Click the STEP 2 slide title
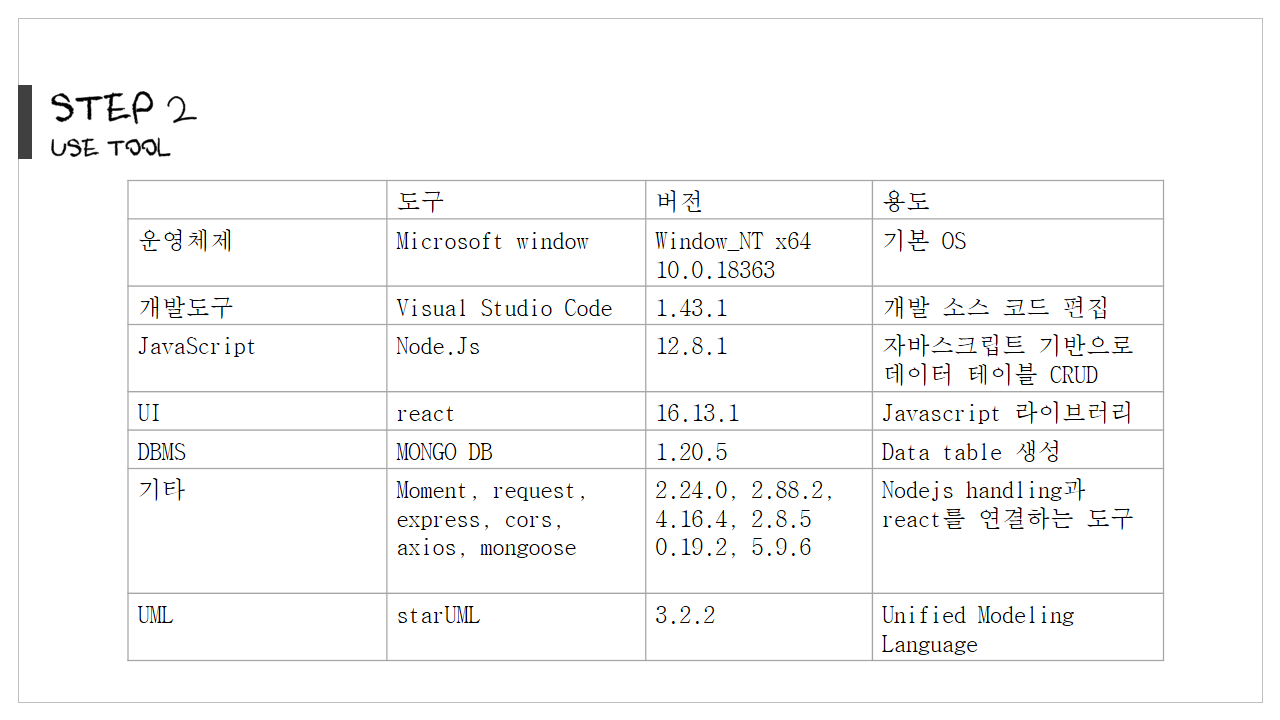Image resolution: width=1280 pixels, height=720 pixels. pyautogui.click(x=123, y=108)
